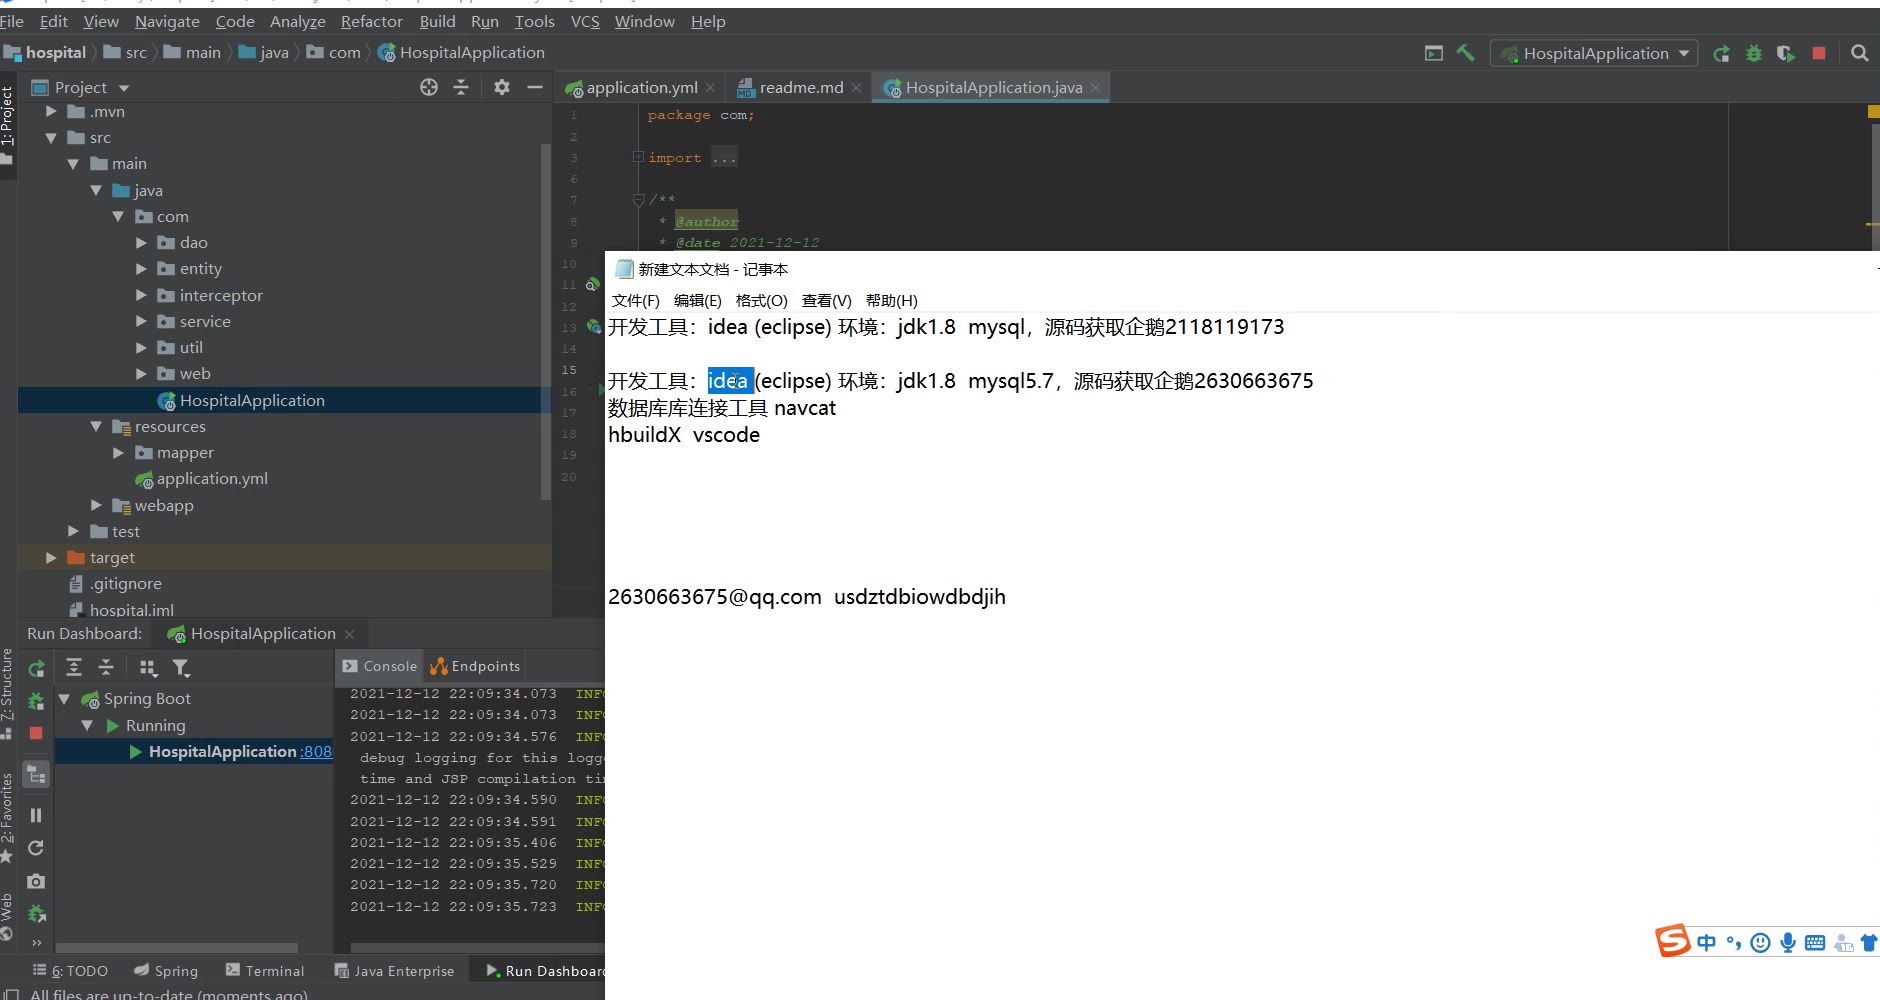Open the 6: TODO tool window

(70, 971)
